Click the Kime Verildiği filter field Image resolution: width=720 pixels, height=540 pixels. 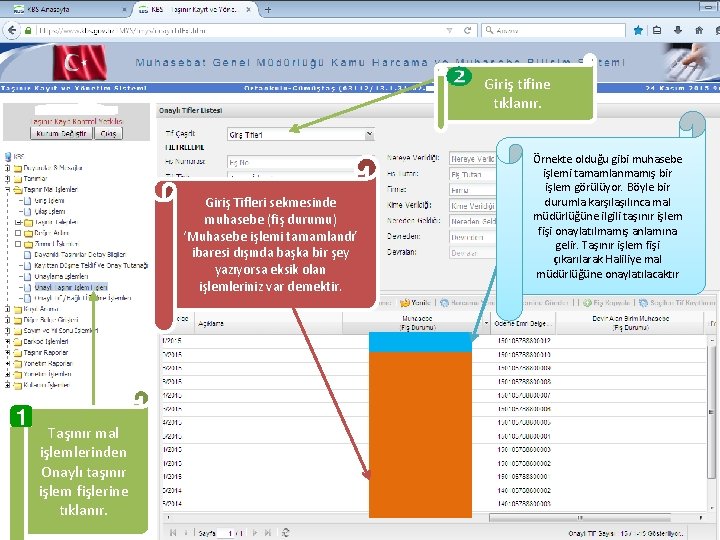click(x=473, y=206)
